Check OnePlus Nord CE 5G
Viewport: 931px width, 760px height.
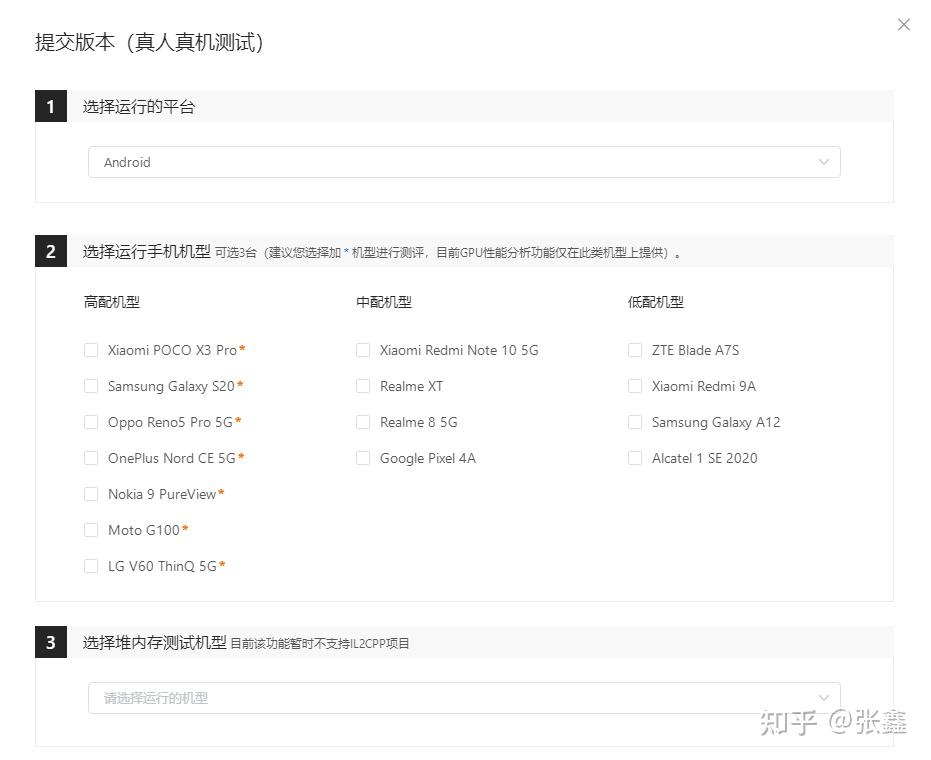pyautogui.click(x=91, y=458)
